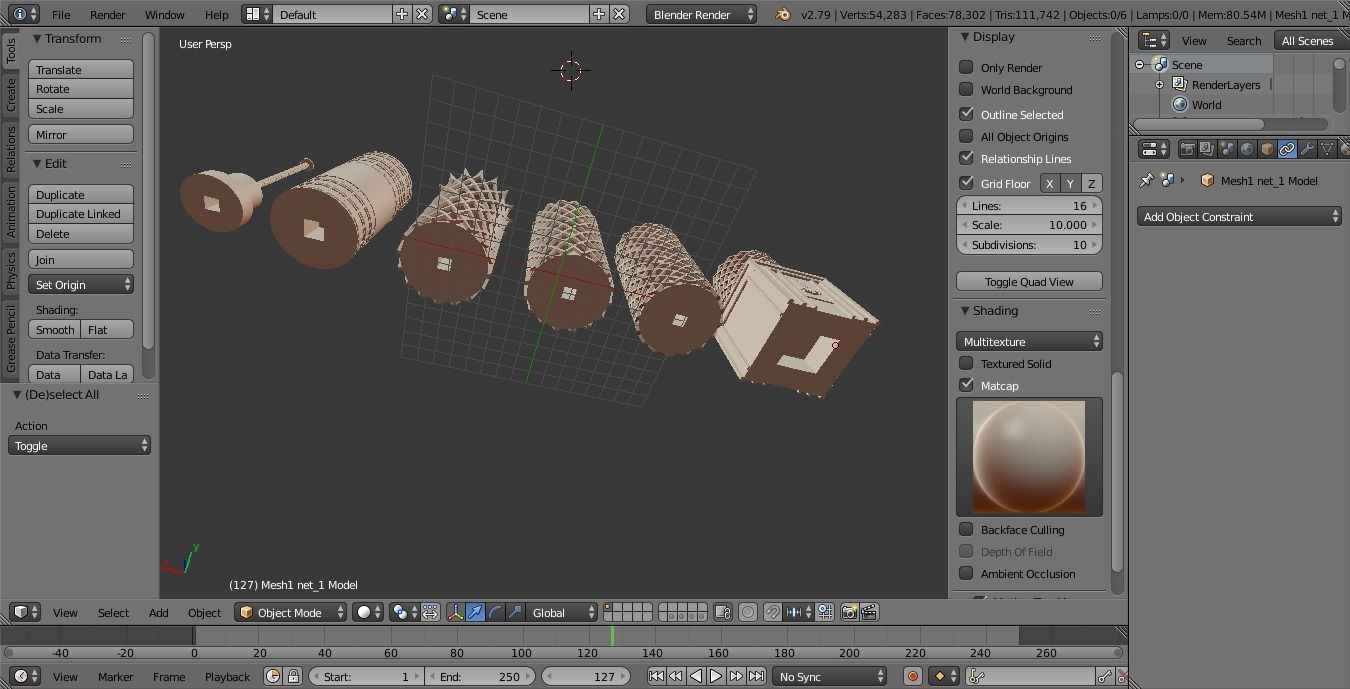
Task: Select the rotate manipulator arc icon
Action: tap(495, 612)
